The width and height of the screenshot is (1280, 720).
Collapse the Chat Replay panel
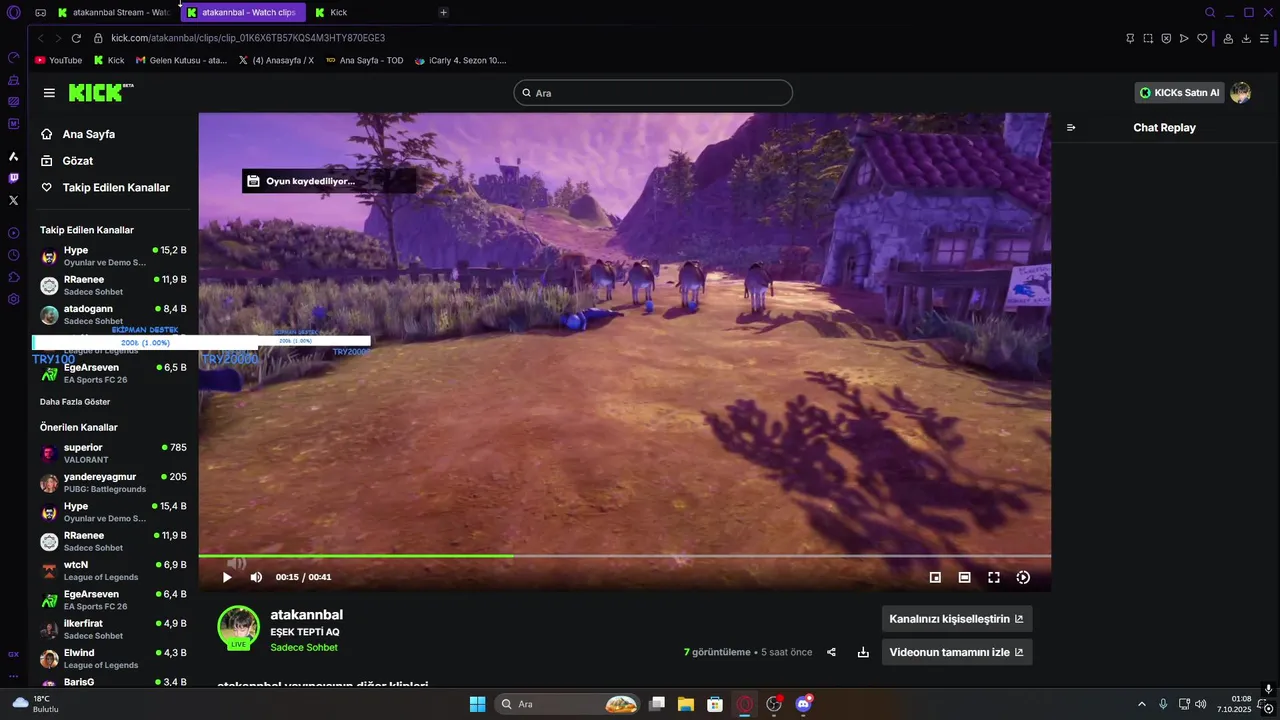pos(1071,127)
